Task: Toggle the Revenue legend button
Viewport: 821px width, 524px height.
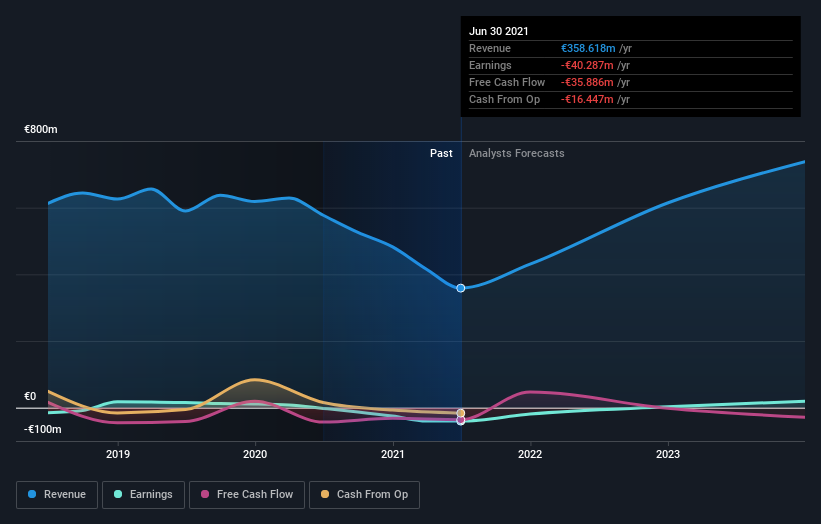Action: coord(57,495)
